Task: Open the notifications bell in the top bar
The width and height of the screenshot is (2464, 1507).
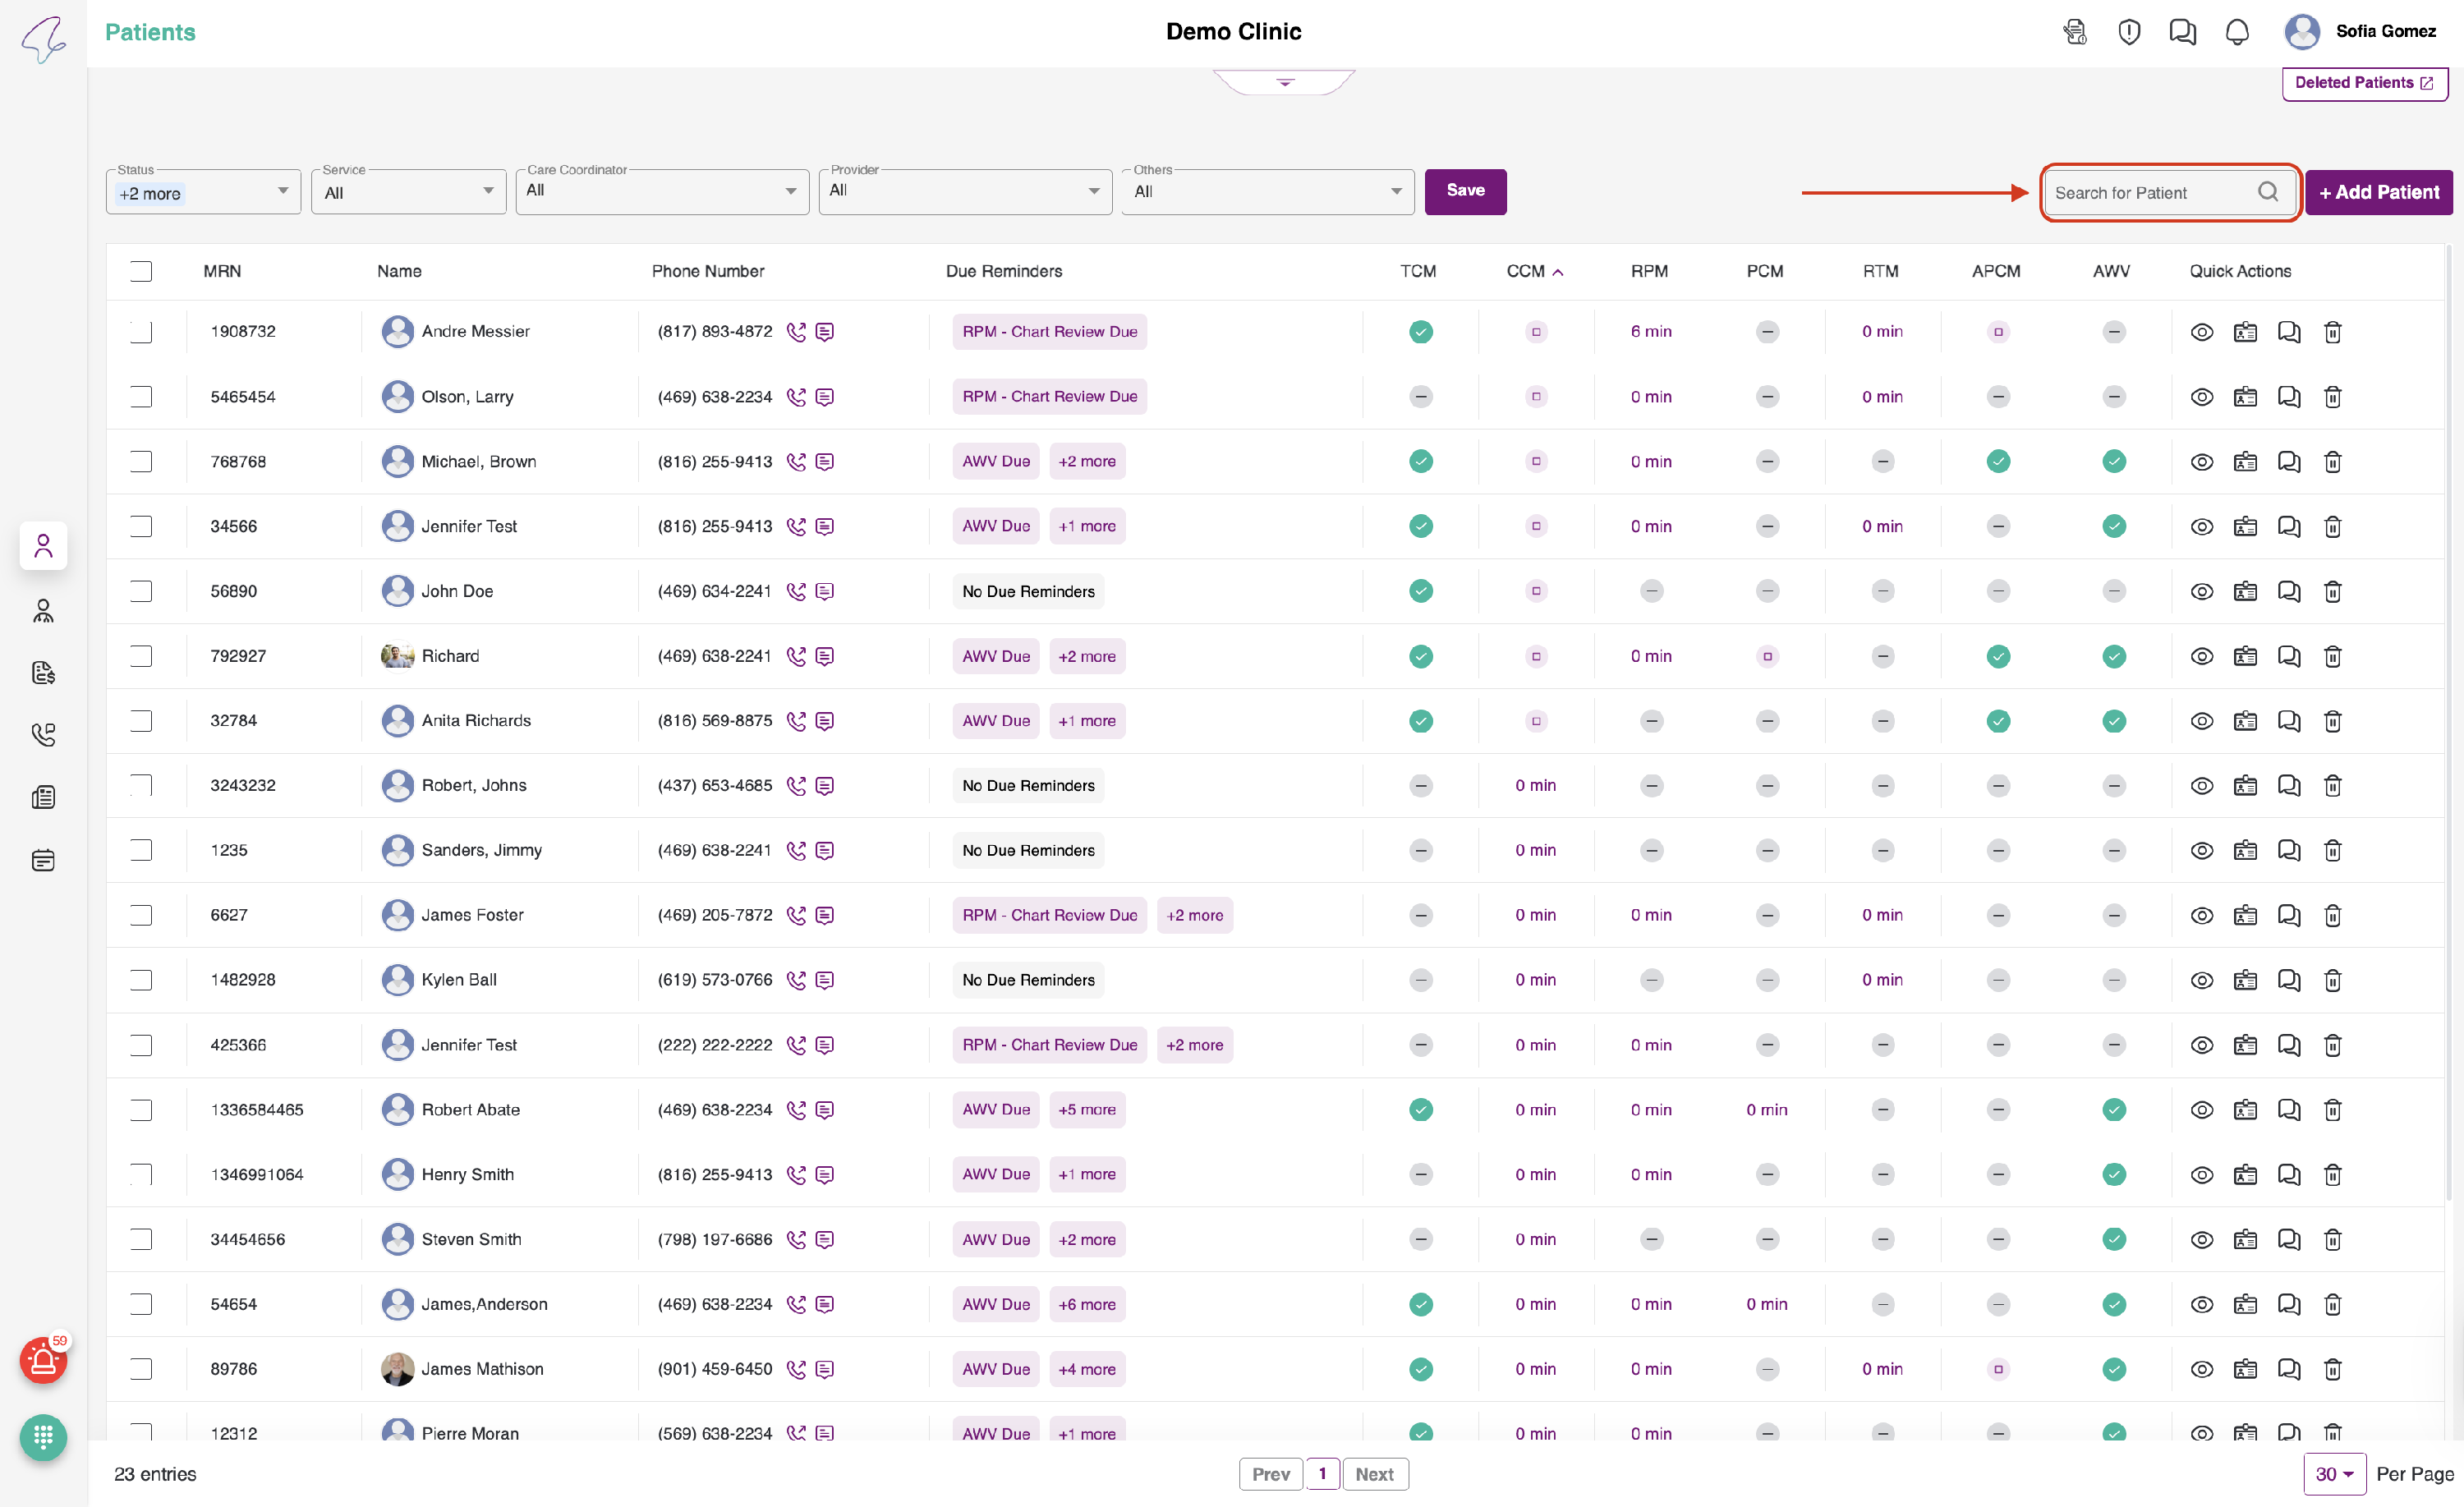Action: pyautogui.click(x=2237, y=32)
